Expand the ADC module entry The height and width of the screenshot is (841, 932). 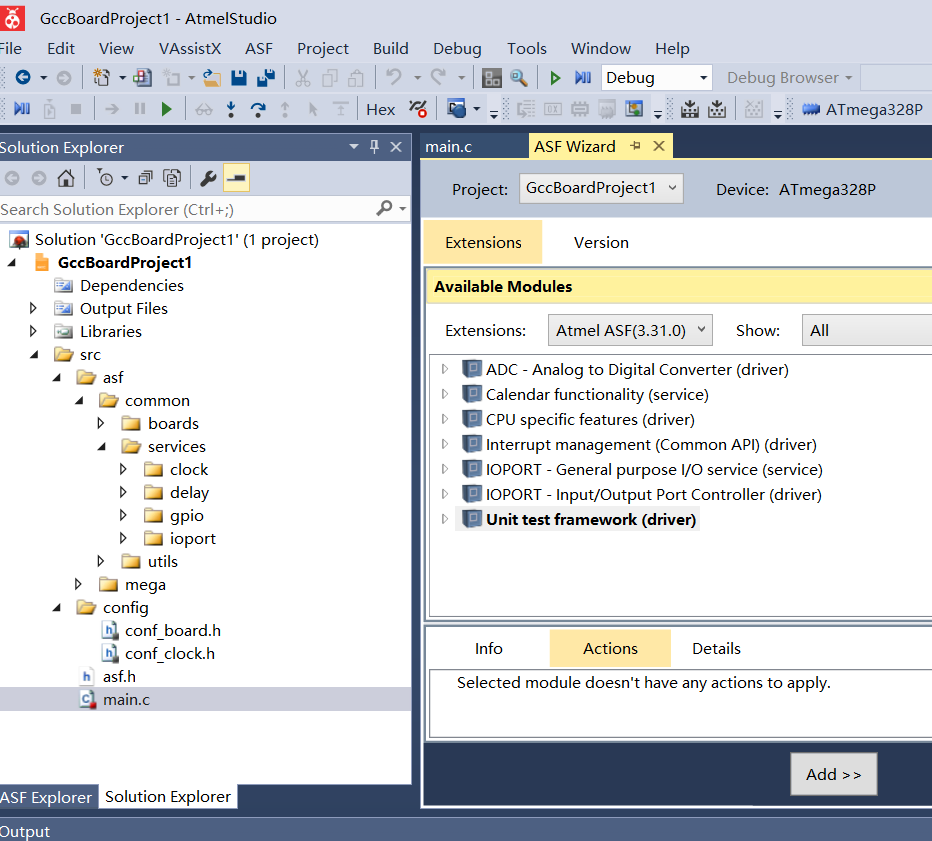click(x=445, y=369)
